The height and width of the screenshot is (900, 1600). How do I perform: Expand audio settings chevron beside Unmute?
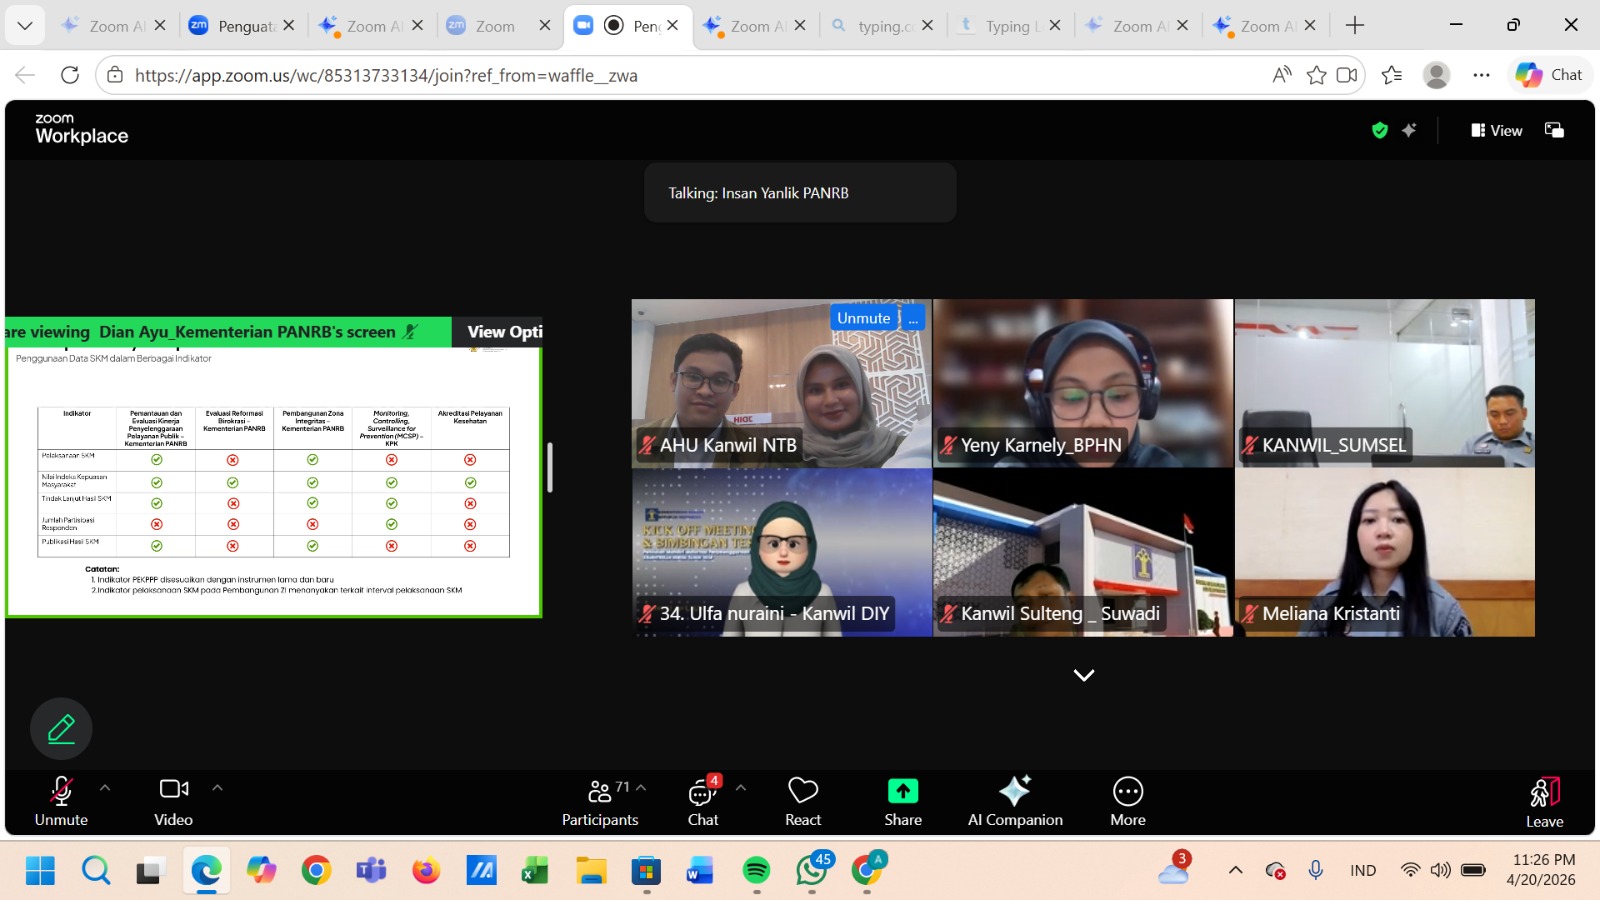point(105,787)
